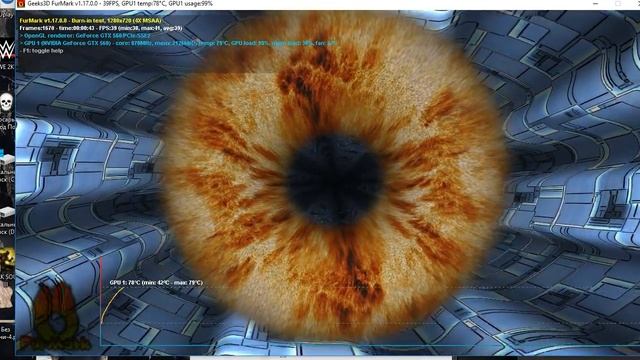Click the FurMark window title text
This screenshot has height=360, width=640.
(120, 4)
